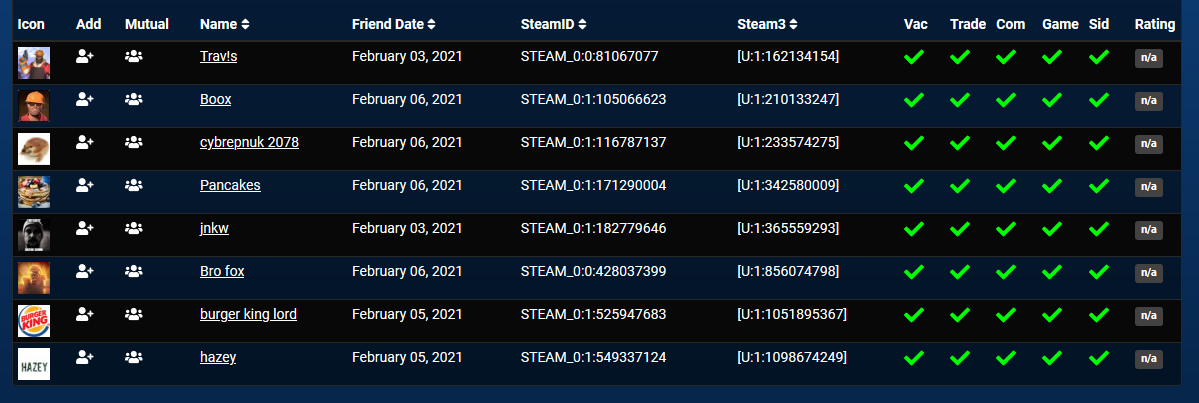Click add friend icon for Trav!s
1199x403 pixels.
coord(85,57)
